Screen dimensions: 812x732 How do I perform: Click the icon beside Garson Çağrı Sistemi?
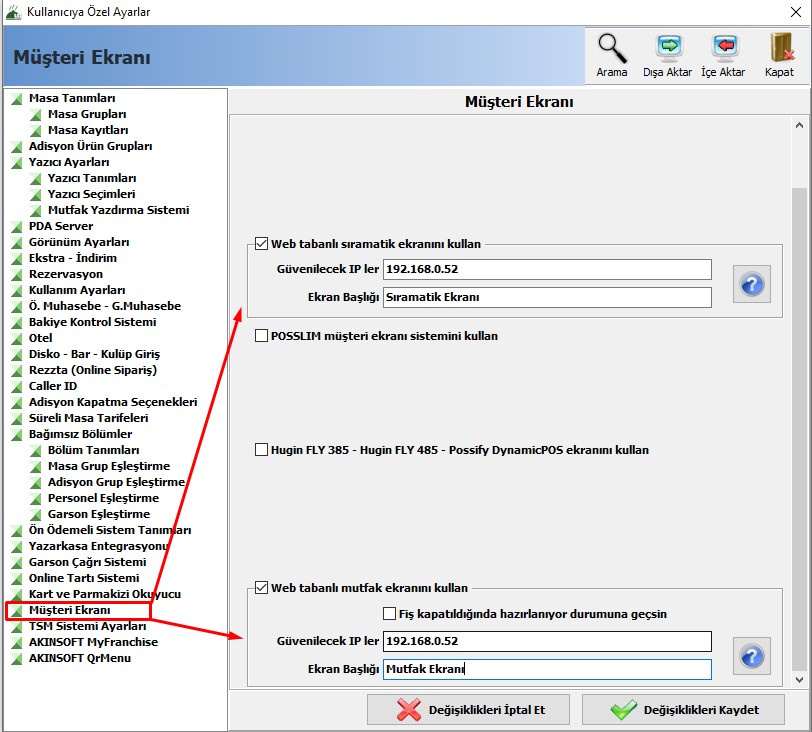[17, 562]
